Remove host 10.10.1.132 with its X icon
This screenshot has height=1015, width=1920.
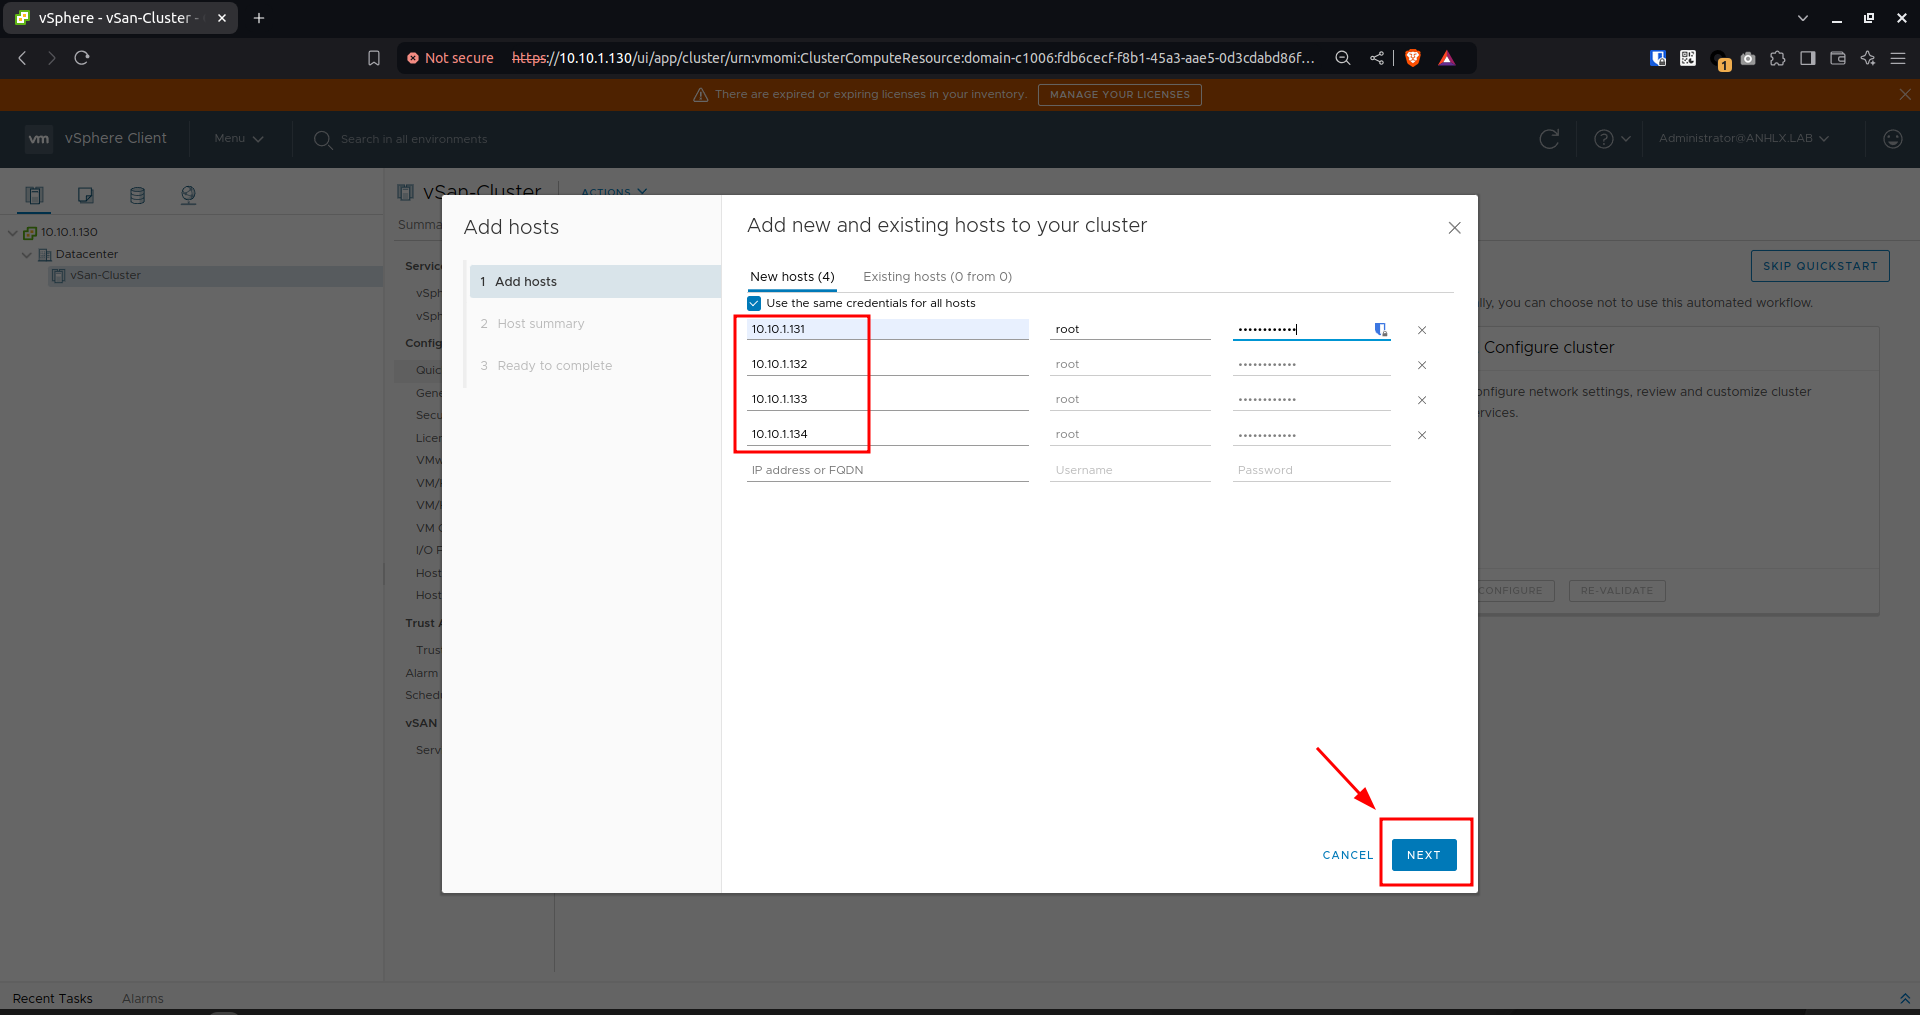(x=1422, y=365)
